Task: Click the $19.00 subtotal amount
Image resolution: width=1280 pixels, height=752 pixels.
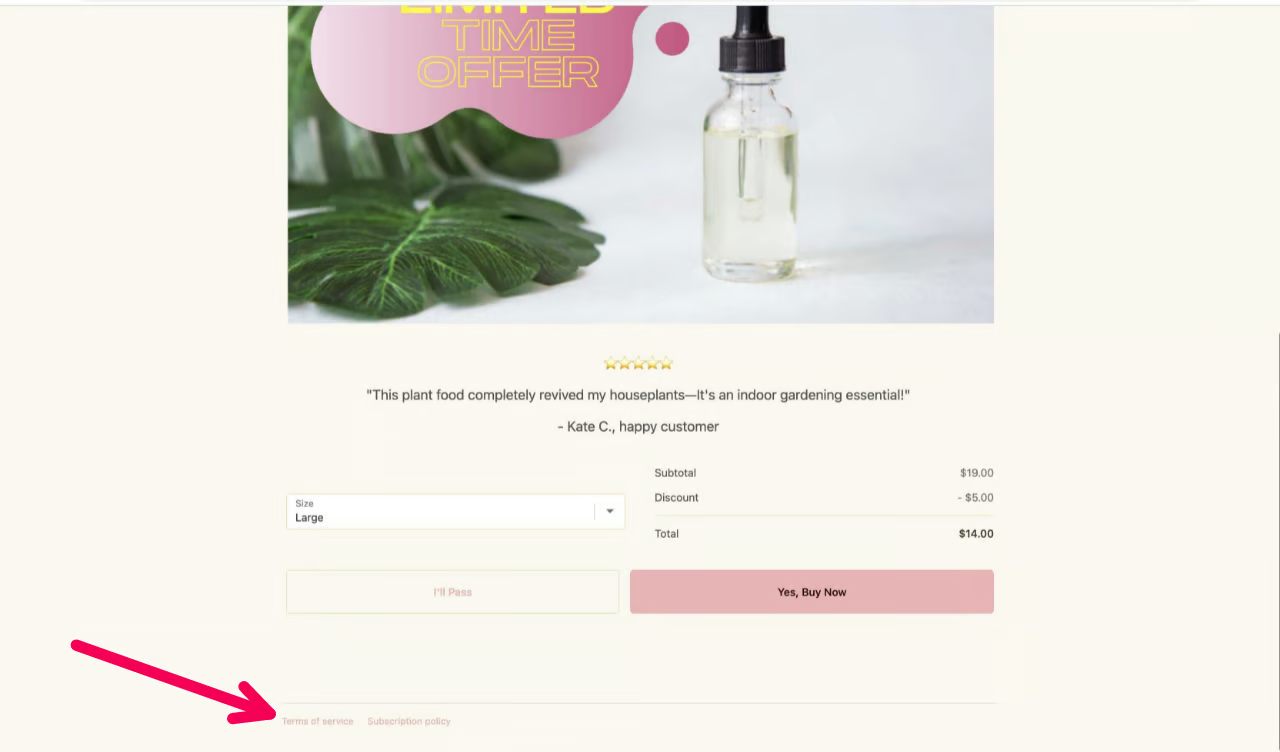Action: (976, 473)
